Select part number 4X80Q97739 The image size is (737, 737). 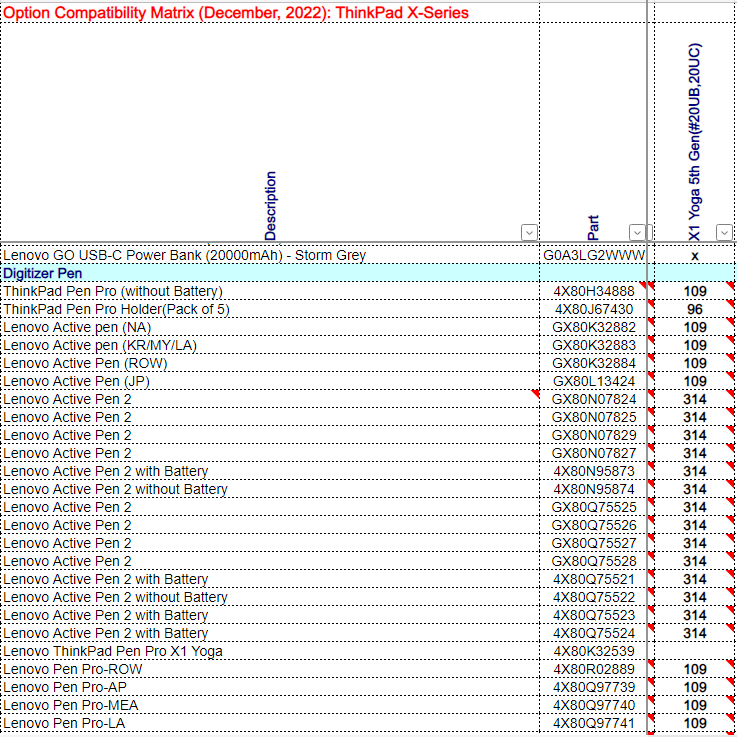[594, 687]
